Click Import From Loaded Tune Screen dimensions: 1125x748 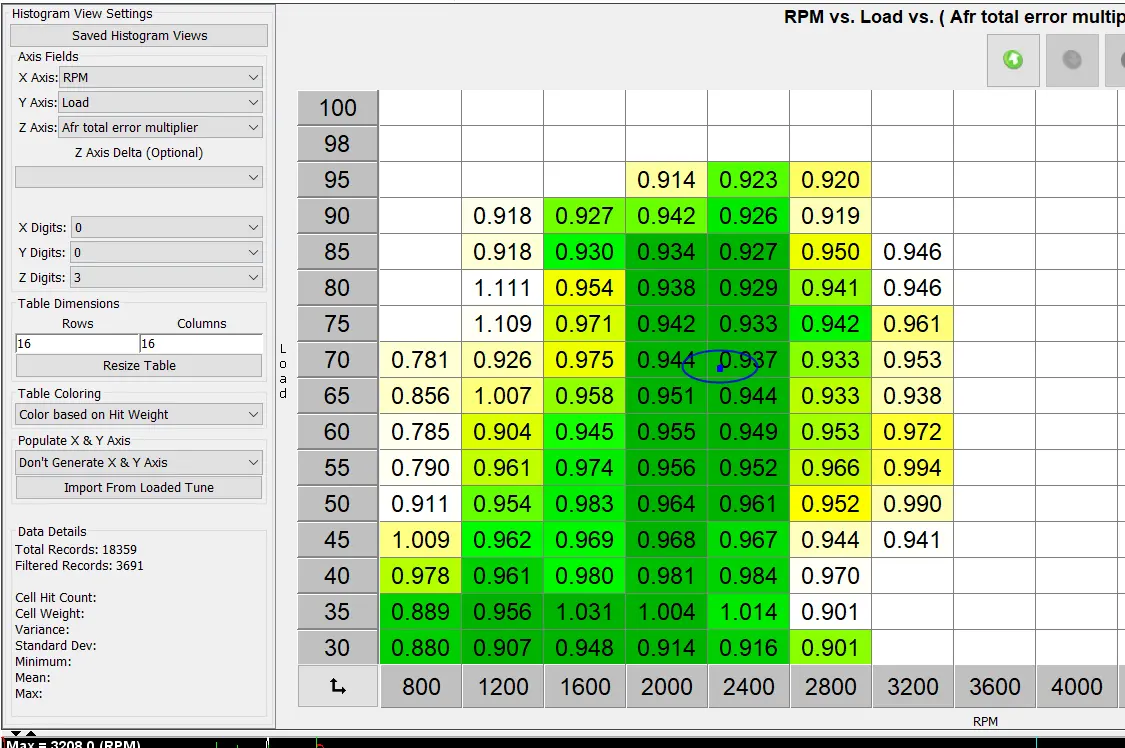click(x=139, y=488)
